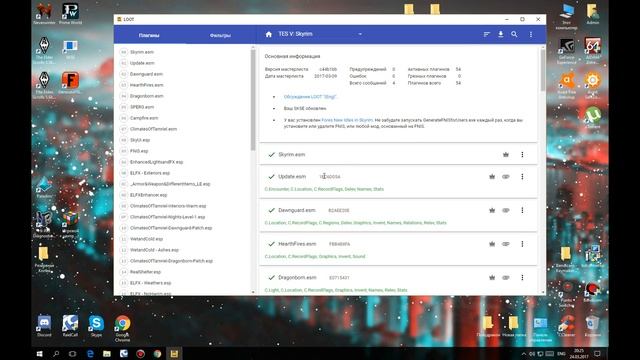Select RealShelter.esp in the sidebar
640x360 pixels.
tap(145, 272)
